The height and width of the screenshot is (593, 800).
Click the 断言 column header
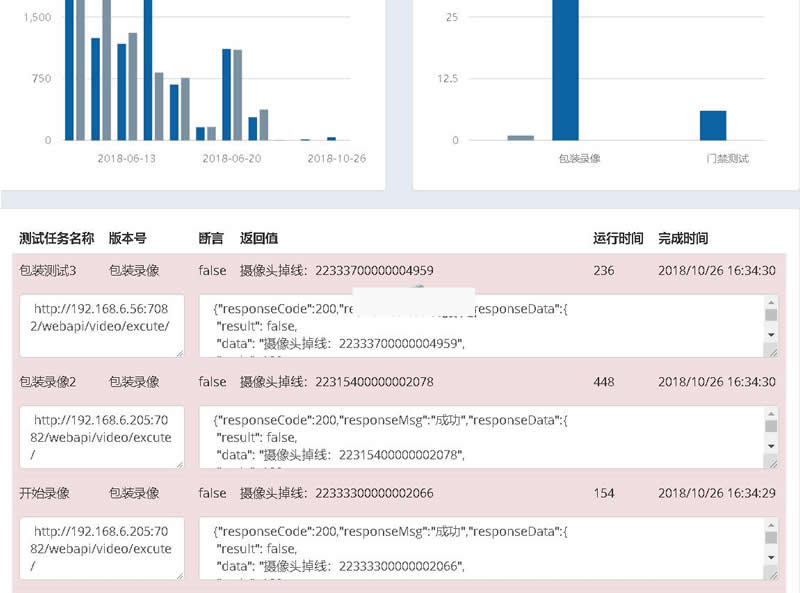[211, 238]
